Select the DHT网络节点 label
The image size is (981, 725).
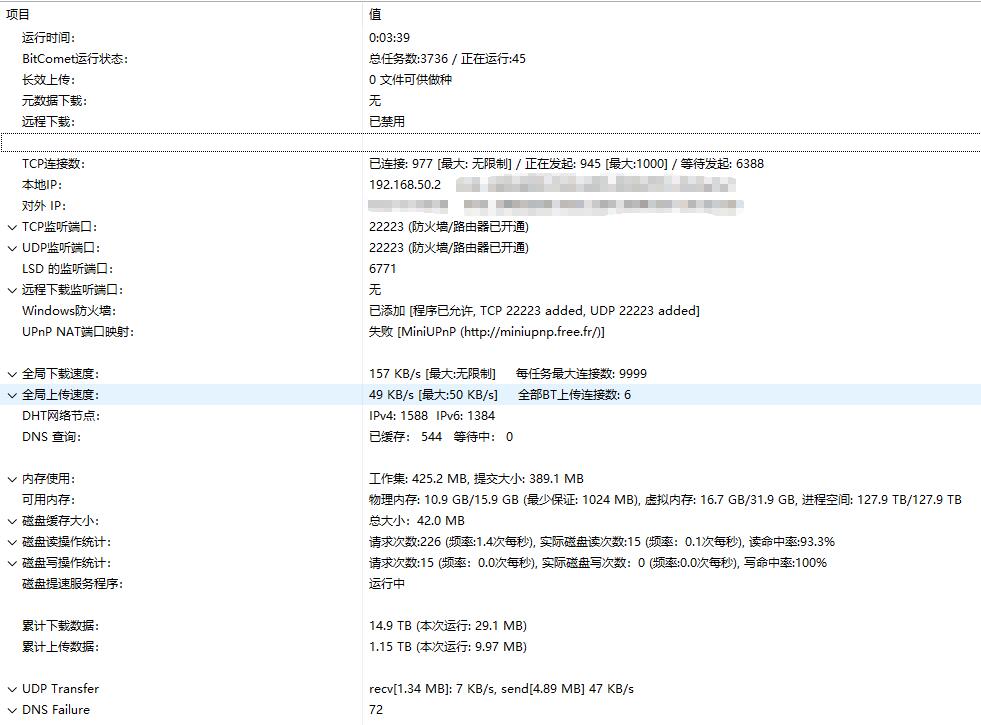coord(61,416)
